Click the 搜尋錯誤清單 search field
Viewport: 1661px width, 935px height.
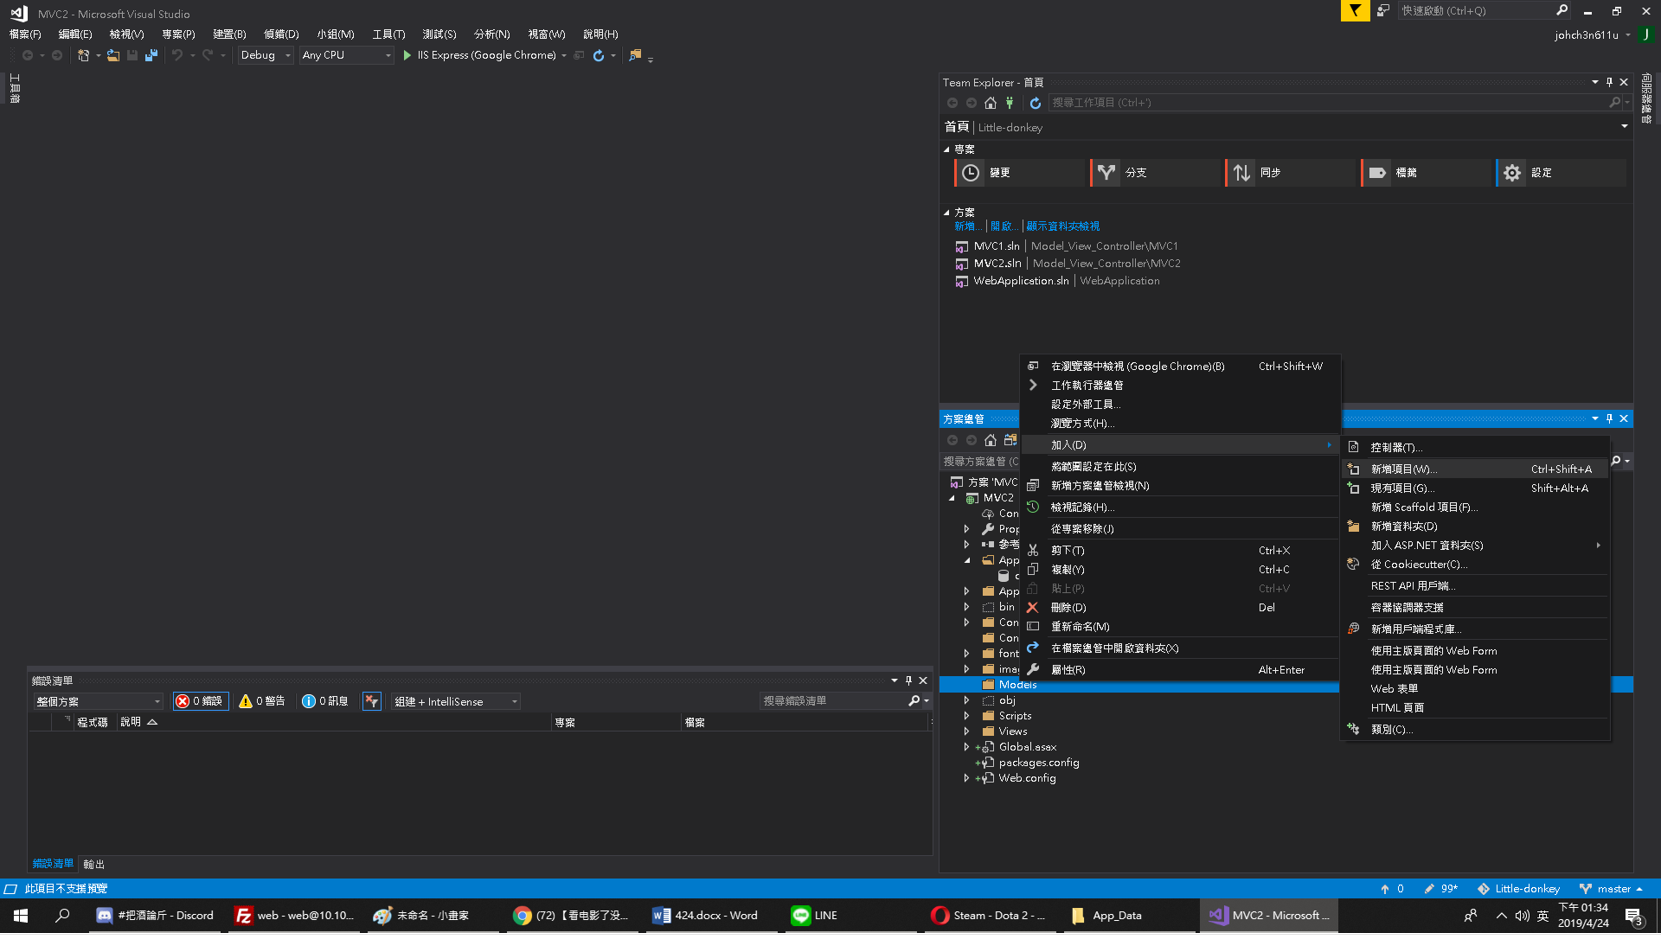click(844, 702)
